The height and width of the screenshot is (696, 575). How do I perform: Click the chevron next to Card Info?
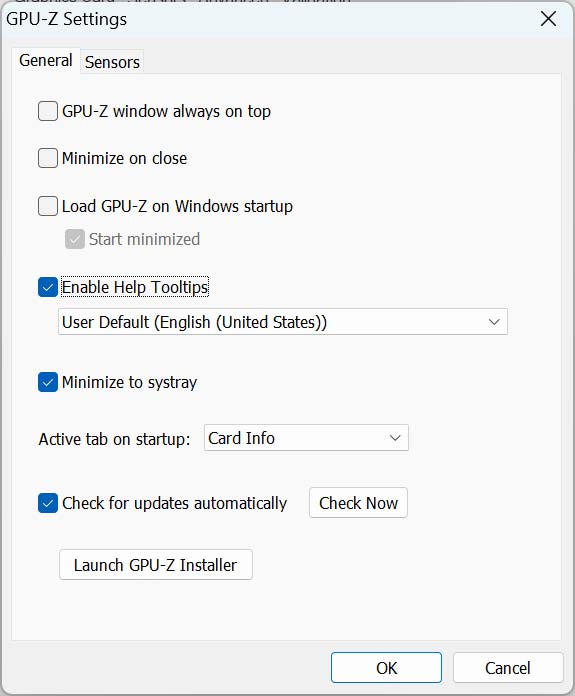tap(395, 438)
